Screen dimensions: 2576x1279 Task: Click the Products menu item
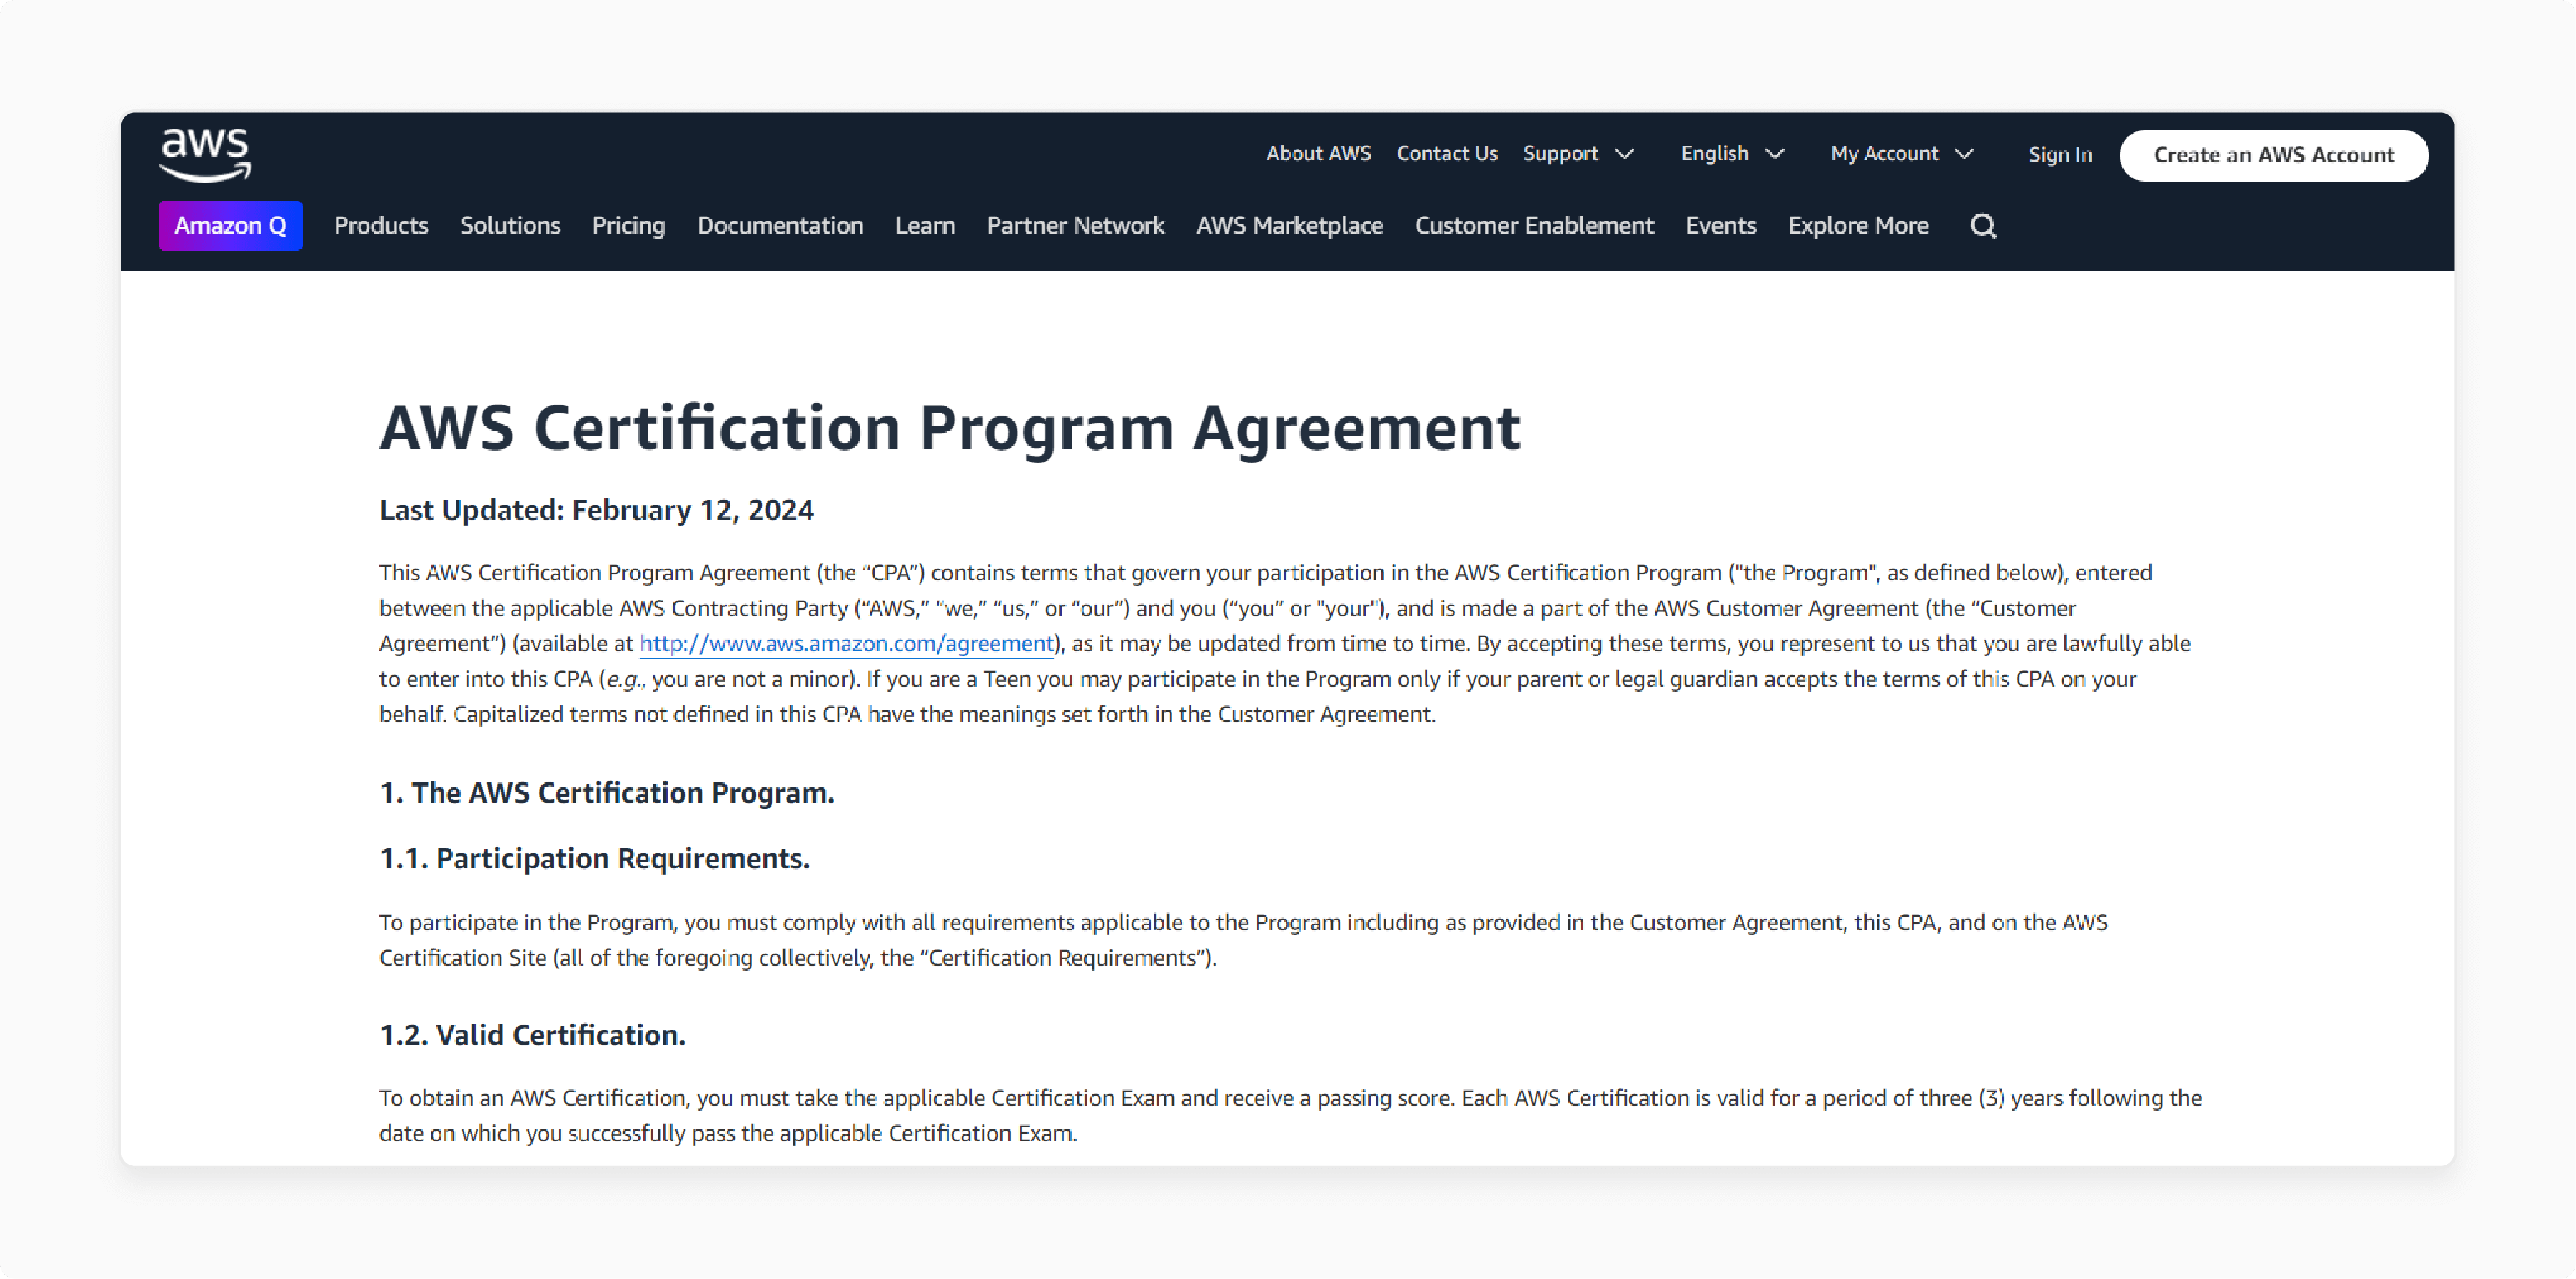pyautogui.click(x=379, y=225)
